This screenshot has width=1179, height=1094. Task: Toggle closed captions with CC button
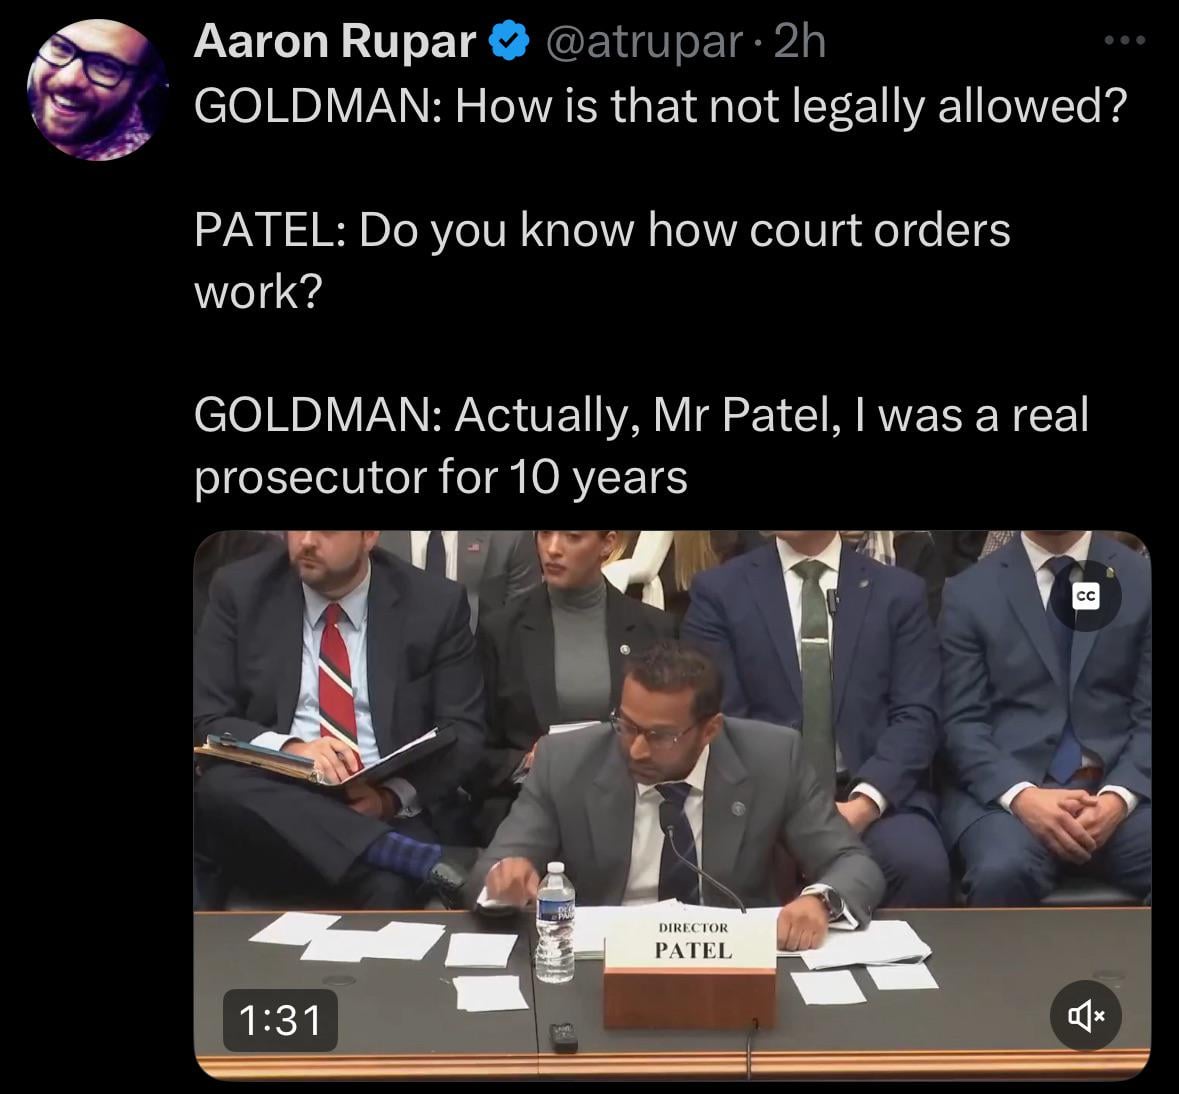(1086, 596)
